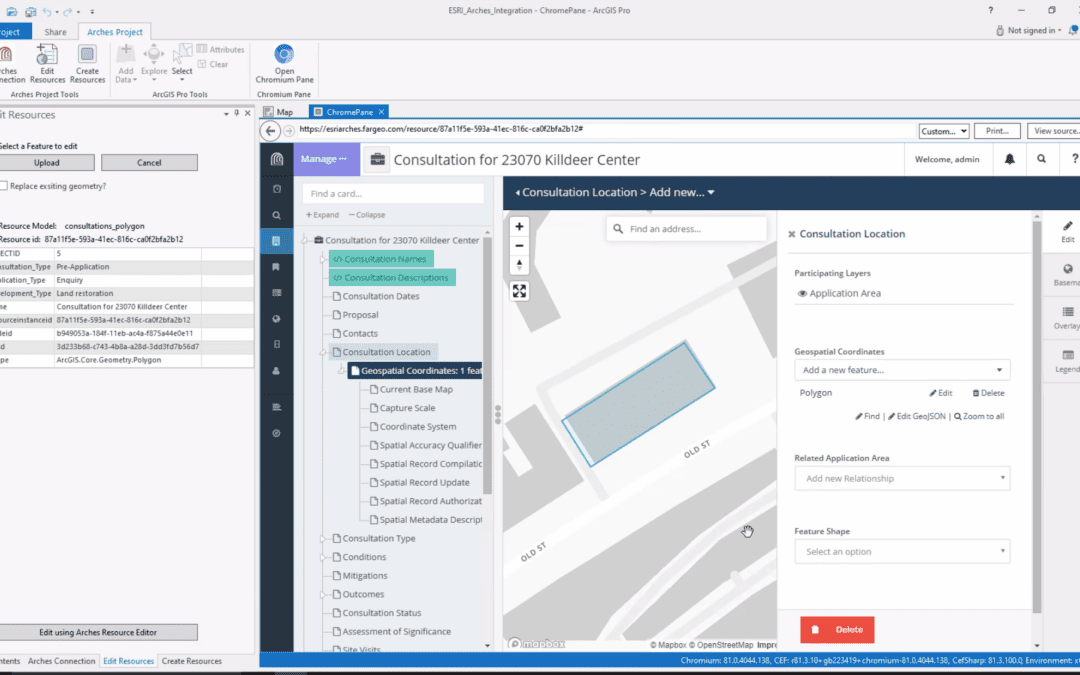Open the Add a new feature dropdown
This screenshot has height=675, width=1080.
(x=901, y=369)
